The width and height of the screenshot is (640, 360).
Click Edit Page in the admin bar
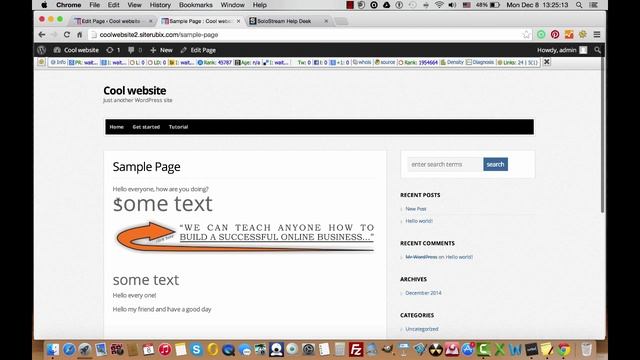[198, 50]
